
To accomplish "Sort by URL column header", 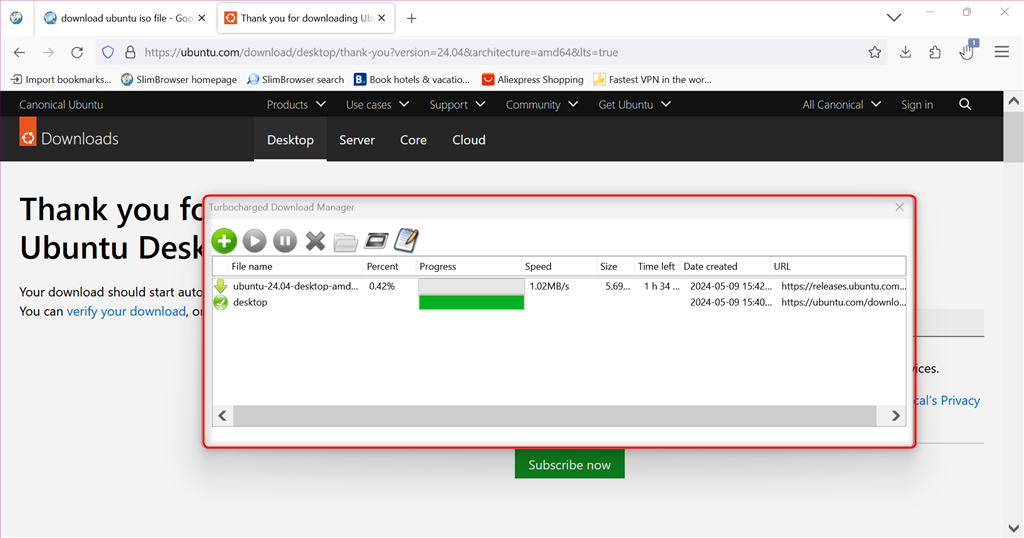I will tap(838, 266).
